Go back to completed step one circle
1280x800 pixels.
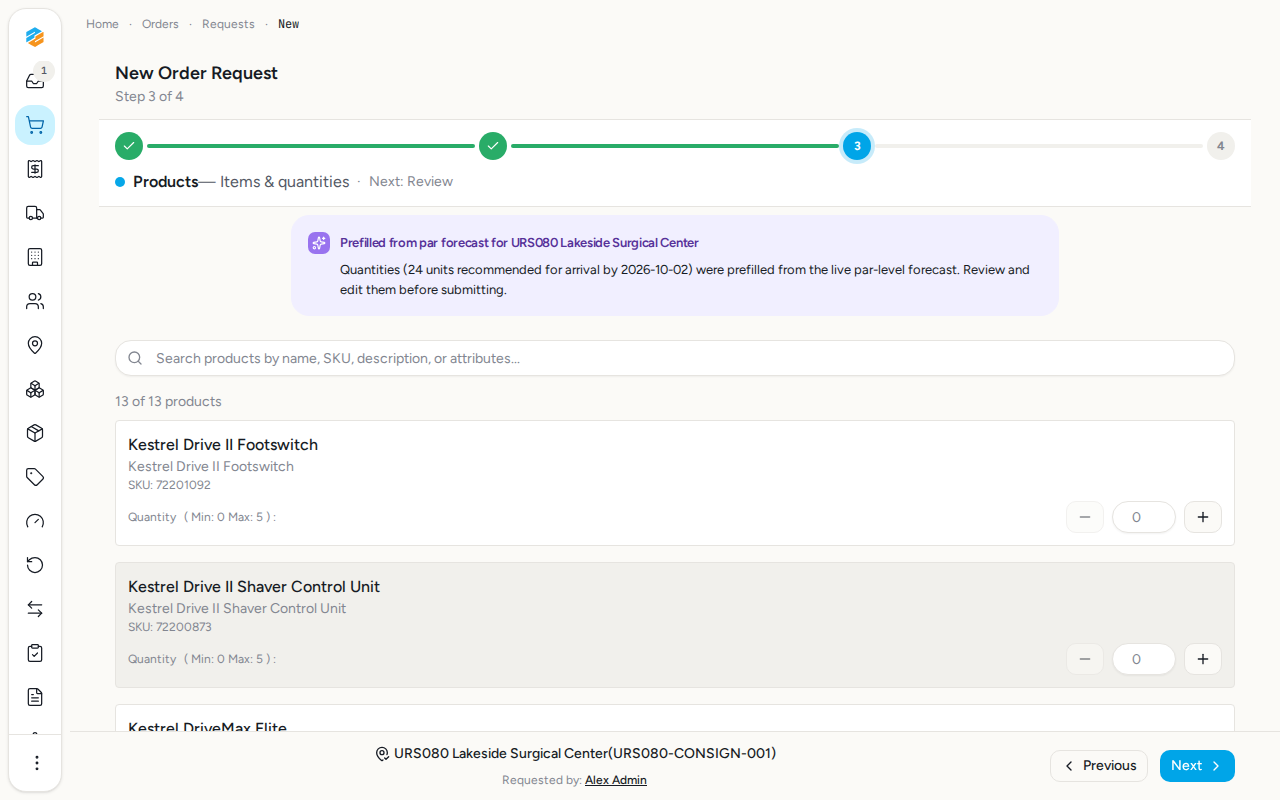tap(129, 146)
